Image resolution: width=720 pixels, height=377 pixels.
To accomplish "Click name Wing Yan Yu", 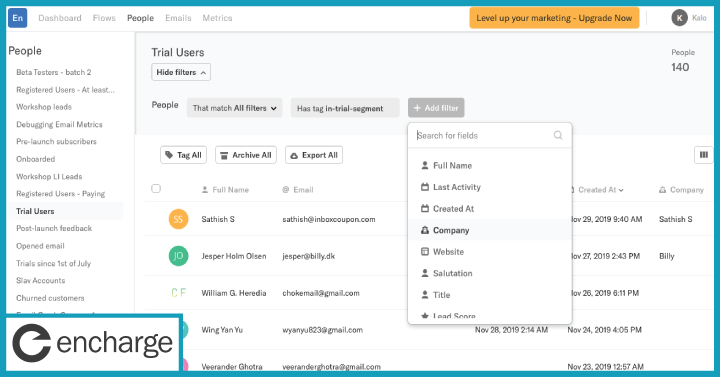I will coord(222,330).
